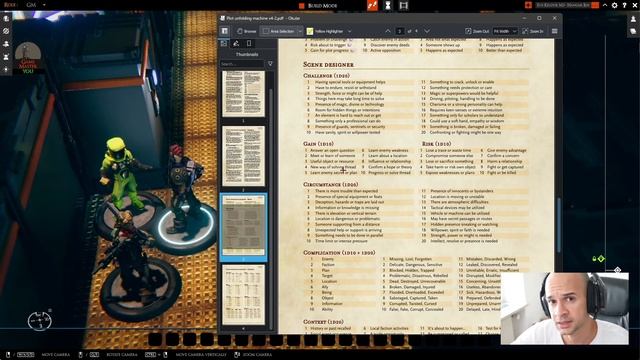
Task: Click the thumbnail Search field
Action: point(242,64)
